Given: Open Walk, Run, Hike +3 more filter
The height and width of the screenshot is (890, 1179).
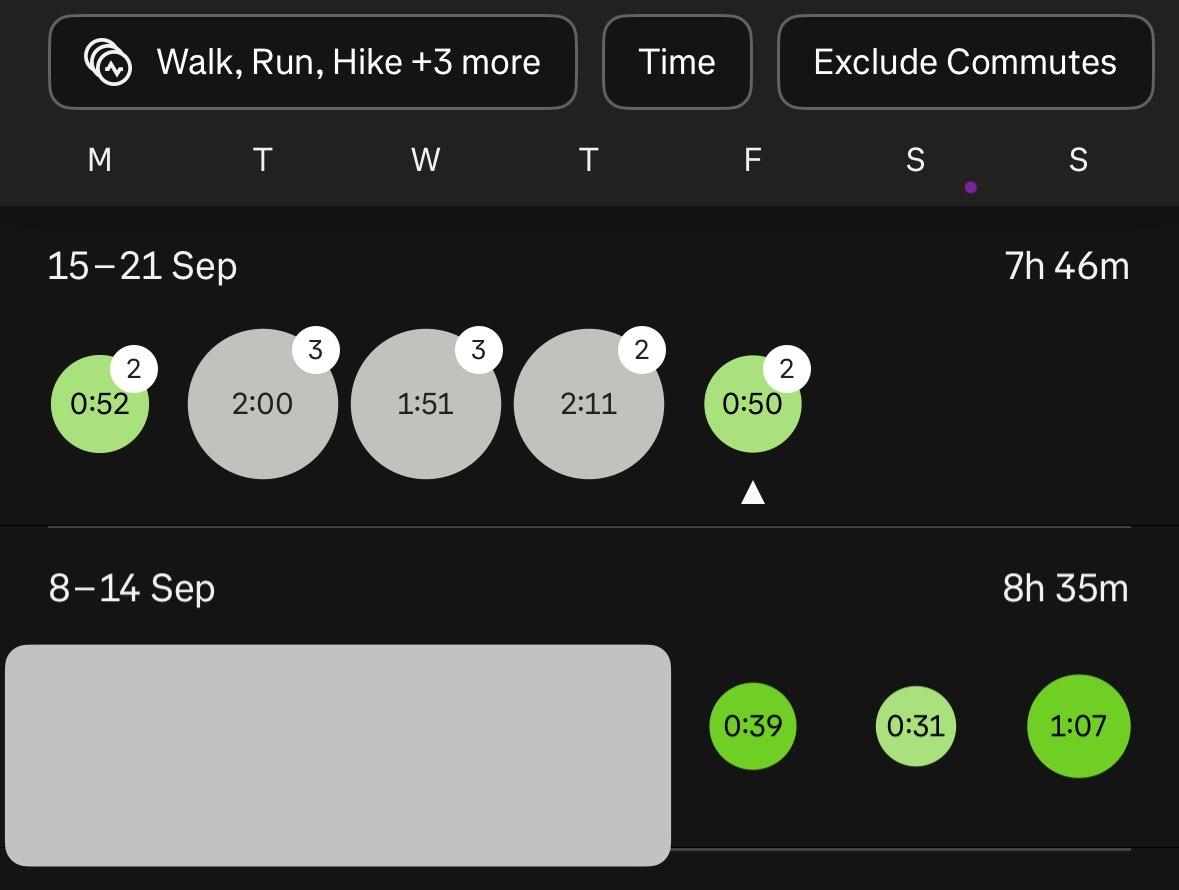Looking at the screenshot, I should point(347,62).
